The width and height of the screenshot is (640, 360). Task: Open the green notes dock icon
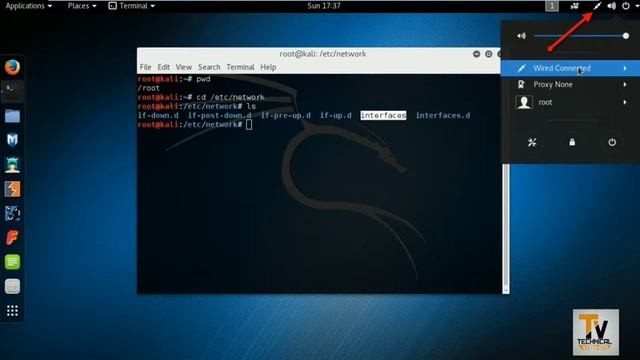[x=12, y=262]
